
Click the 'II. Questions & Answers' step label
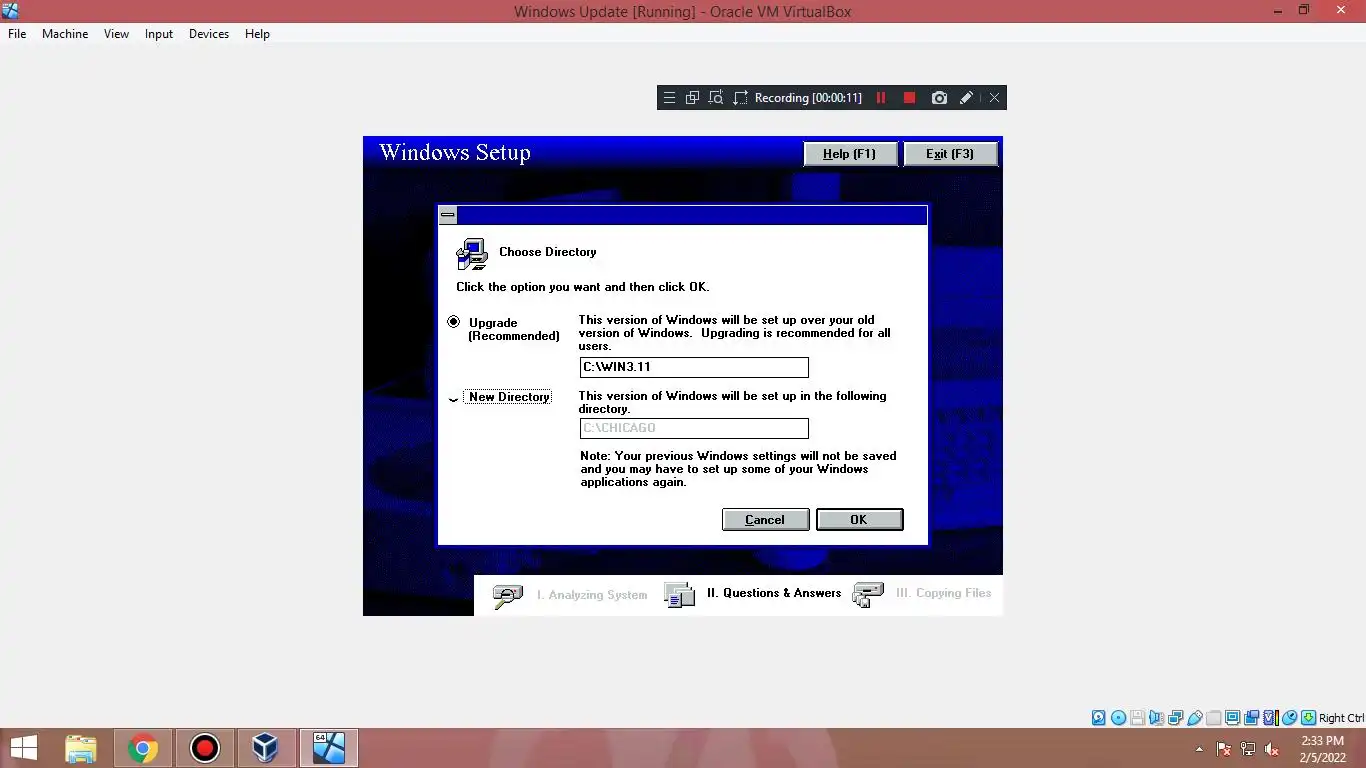coord(774,593)
